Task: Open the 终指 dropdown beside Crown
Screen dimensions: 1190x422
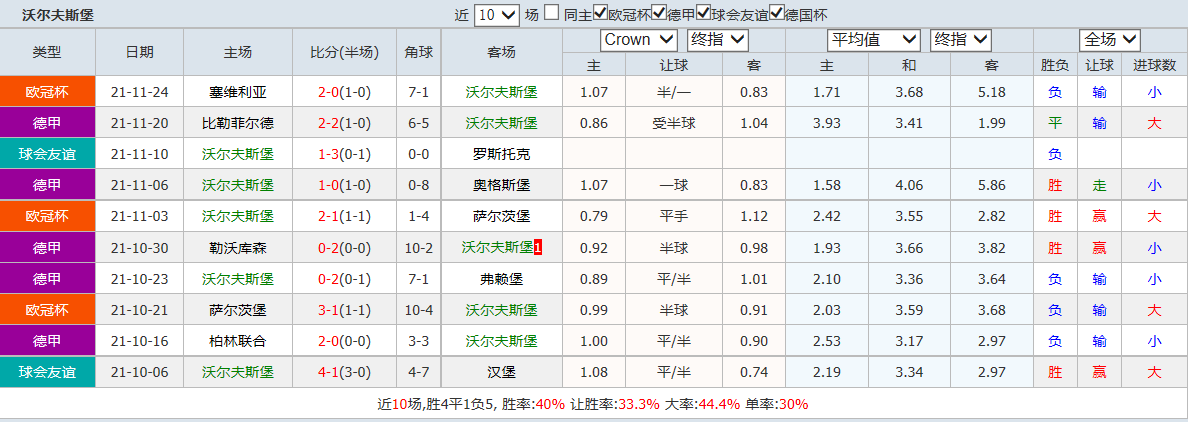Action: [717, 39]
